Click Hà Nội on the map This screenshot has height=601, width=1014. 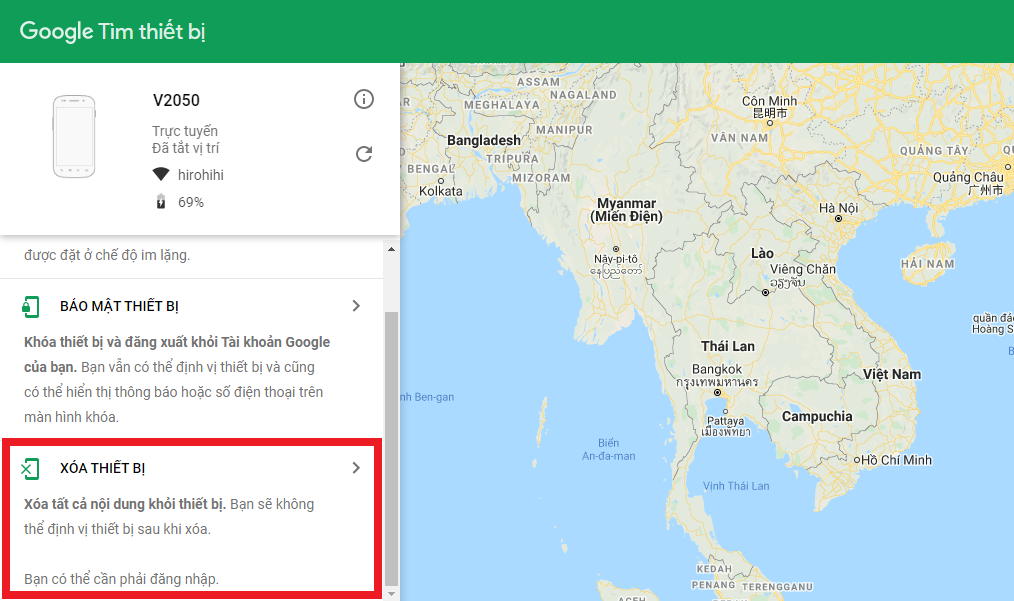pyautogui.click(x=838, y=209)
